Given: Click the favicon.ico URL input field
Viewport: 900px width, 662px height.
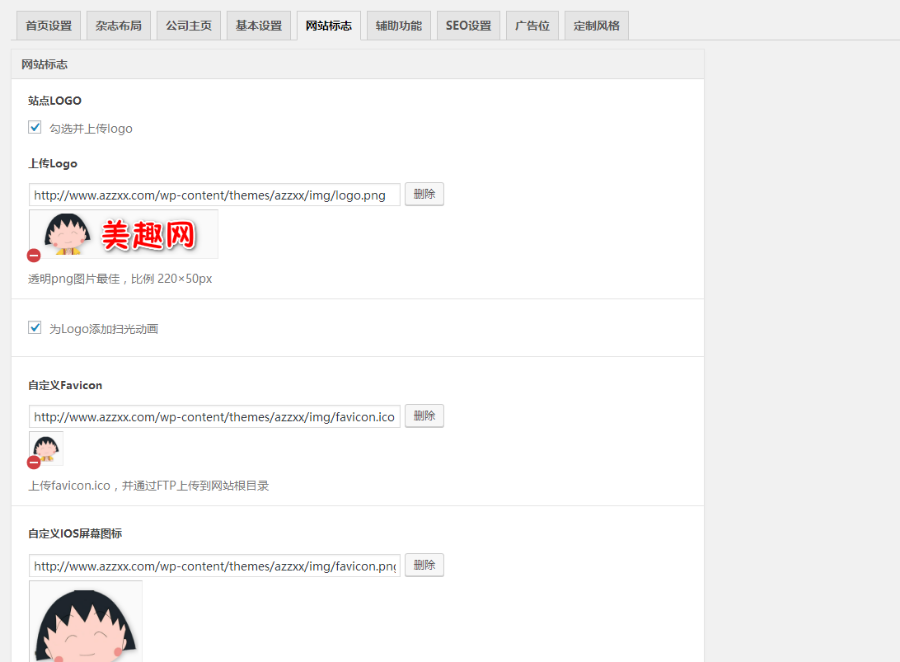Looking at the screenshot, I should pos(213,415).
